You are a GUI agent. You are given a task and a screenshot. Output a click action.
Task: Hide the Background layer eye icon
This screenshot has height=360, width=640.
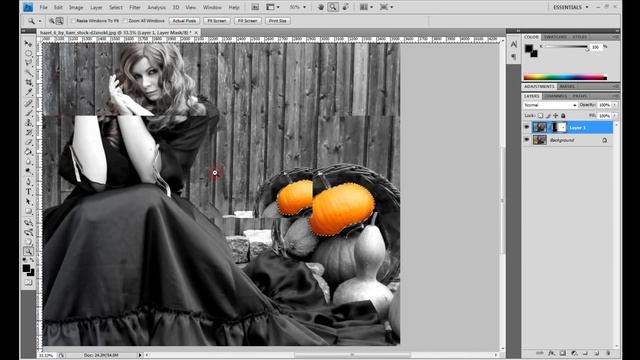(x=527, y=140)
